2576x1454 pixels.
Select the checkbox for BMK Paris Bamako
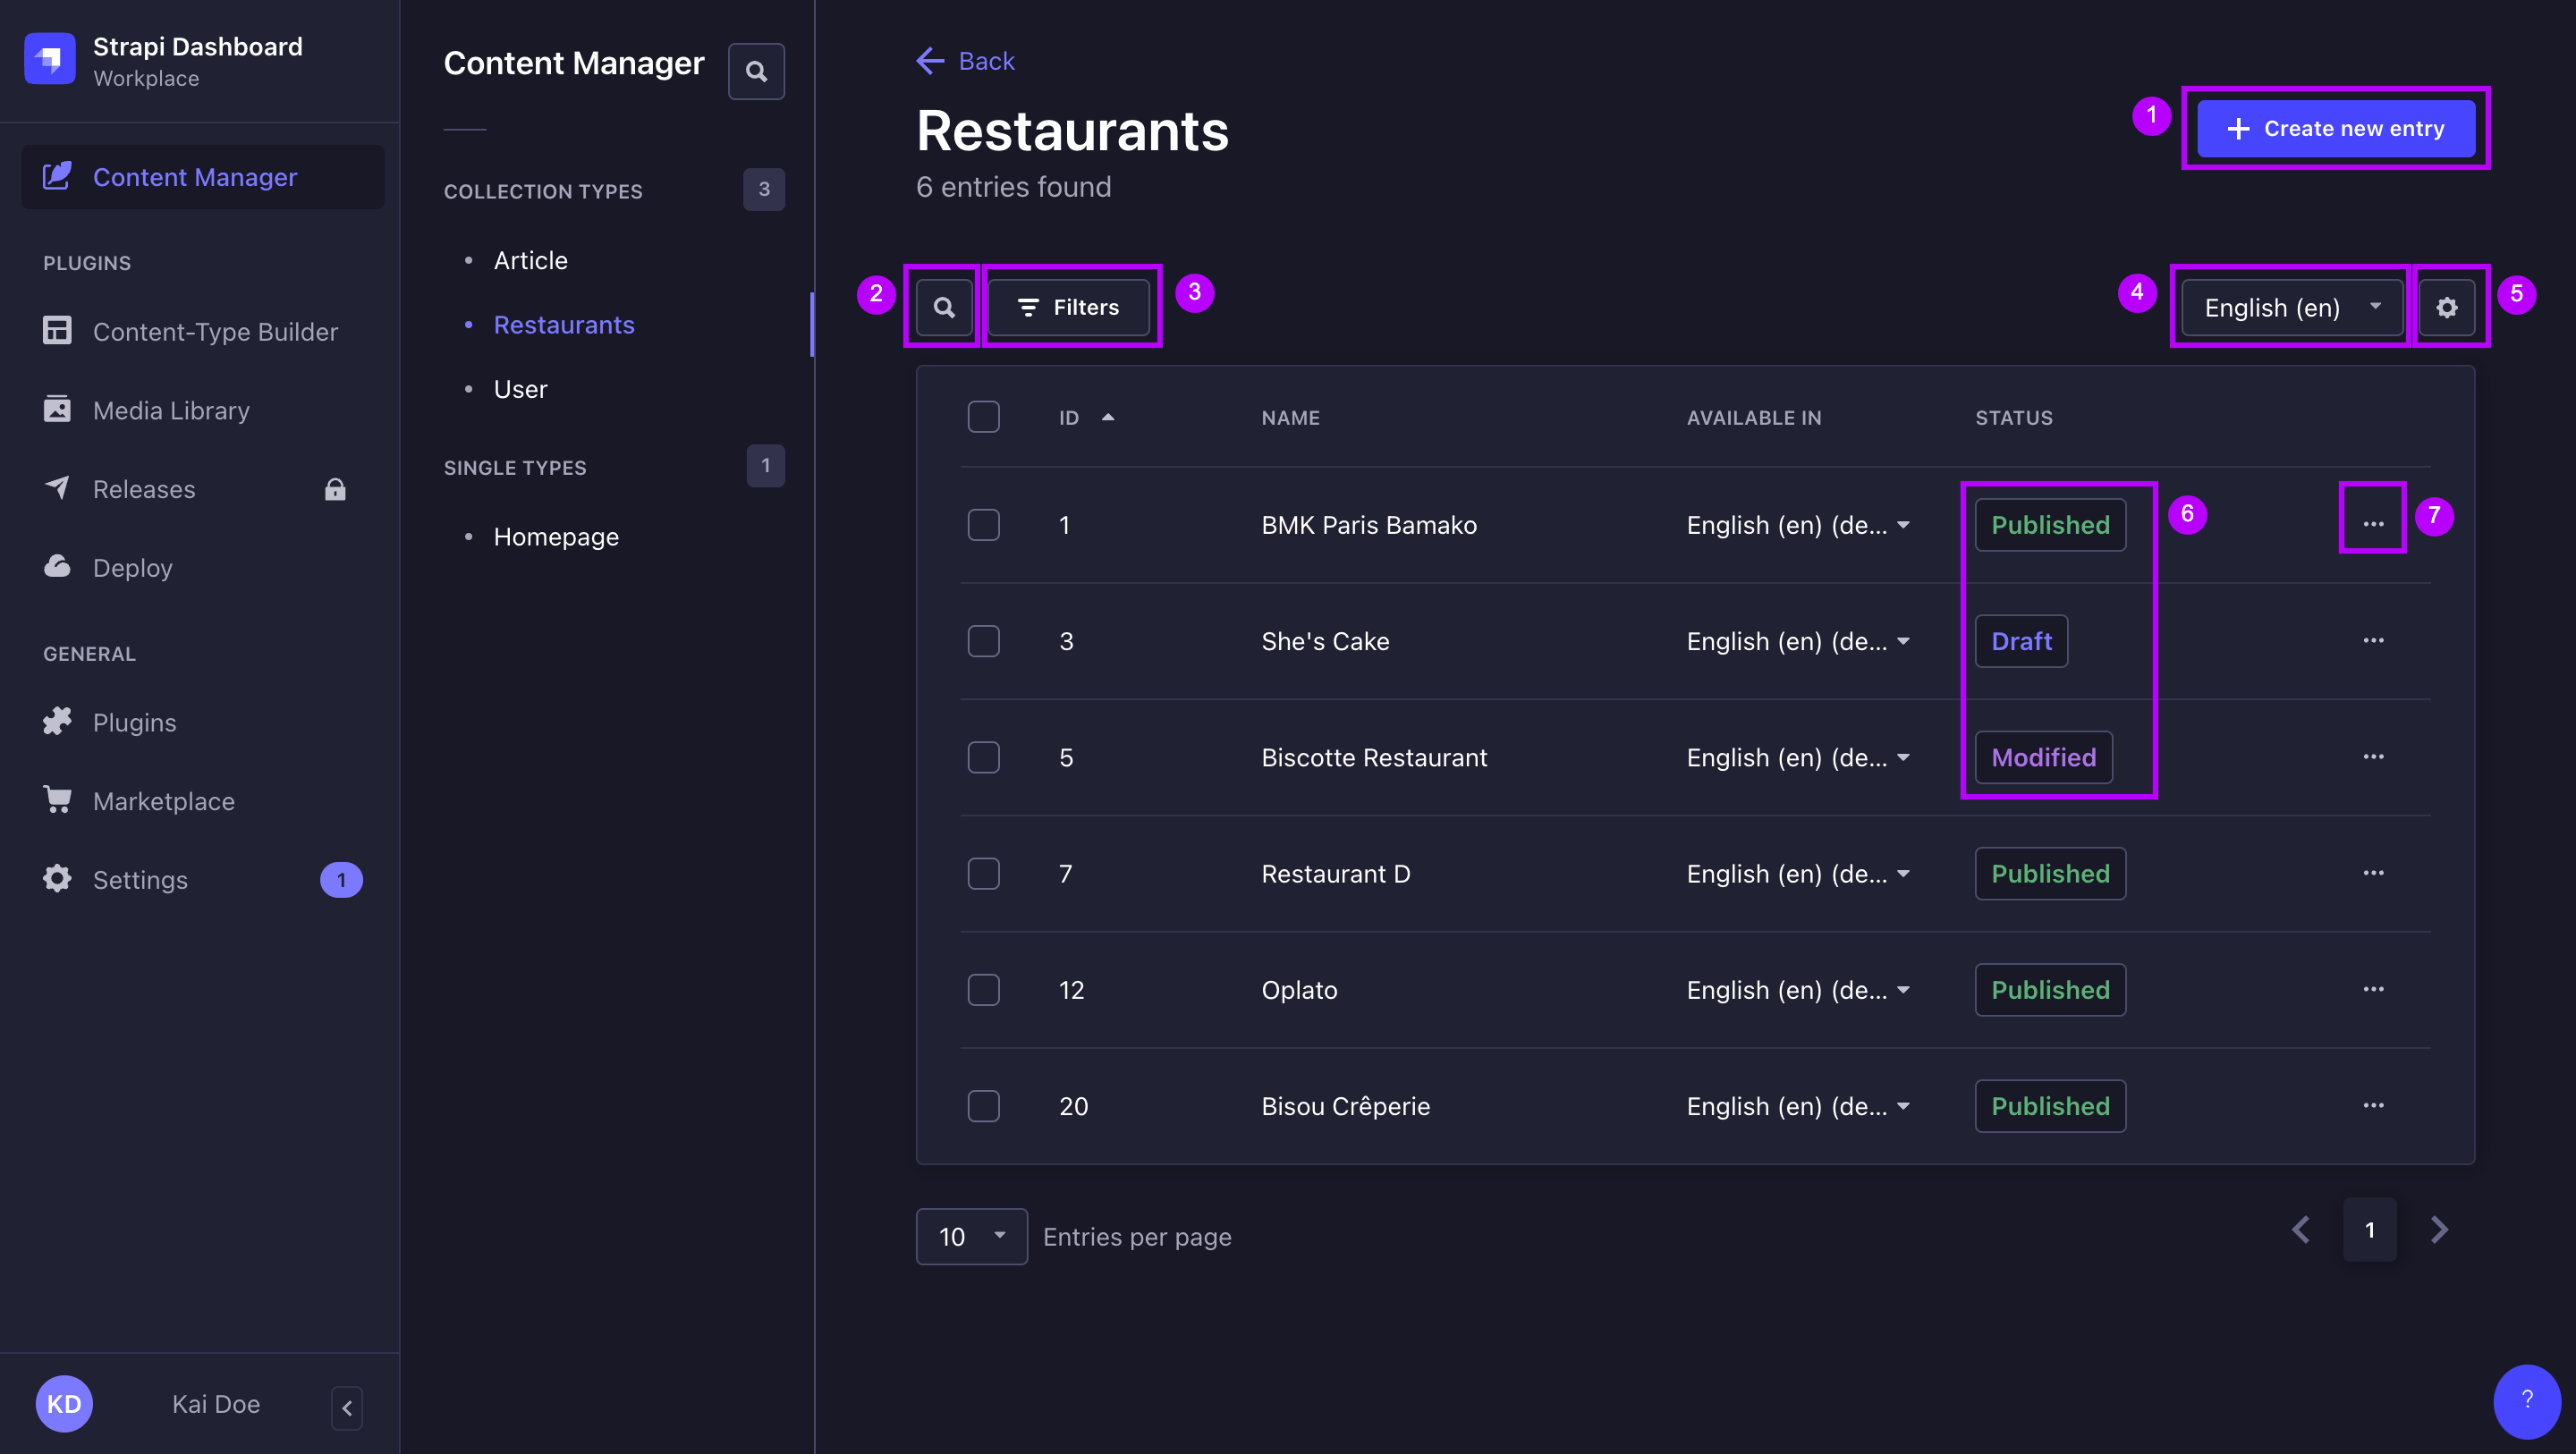tap(983, 524)
